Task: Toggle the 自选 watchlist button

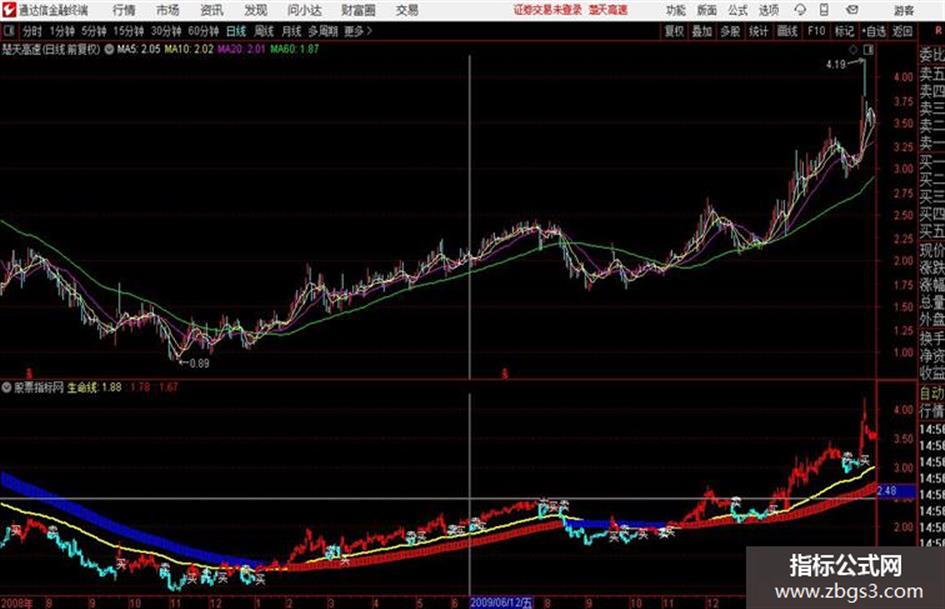Action: point(873,31)
